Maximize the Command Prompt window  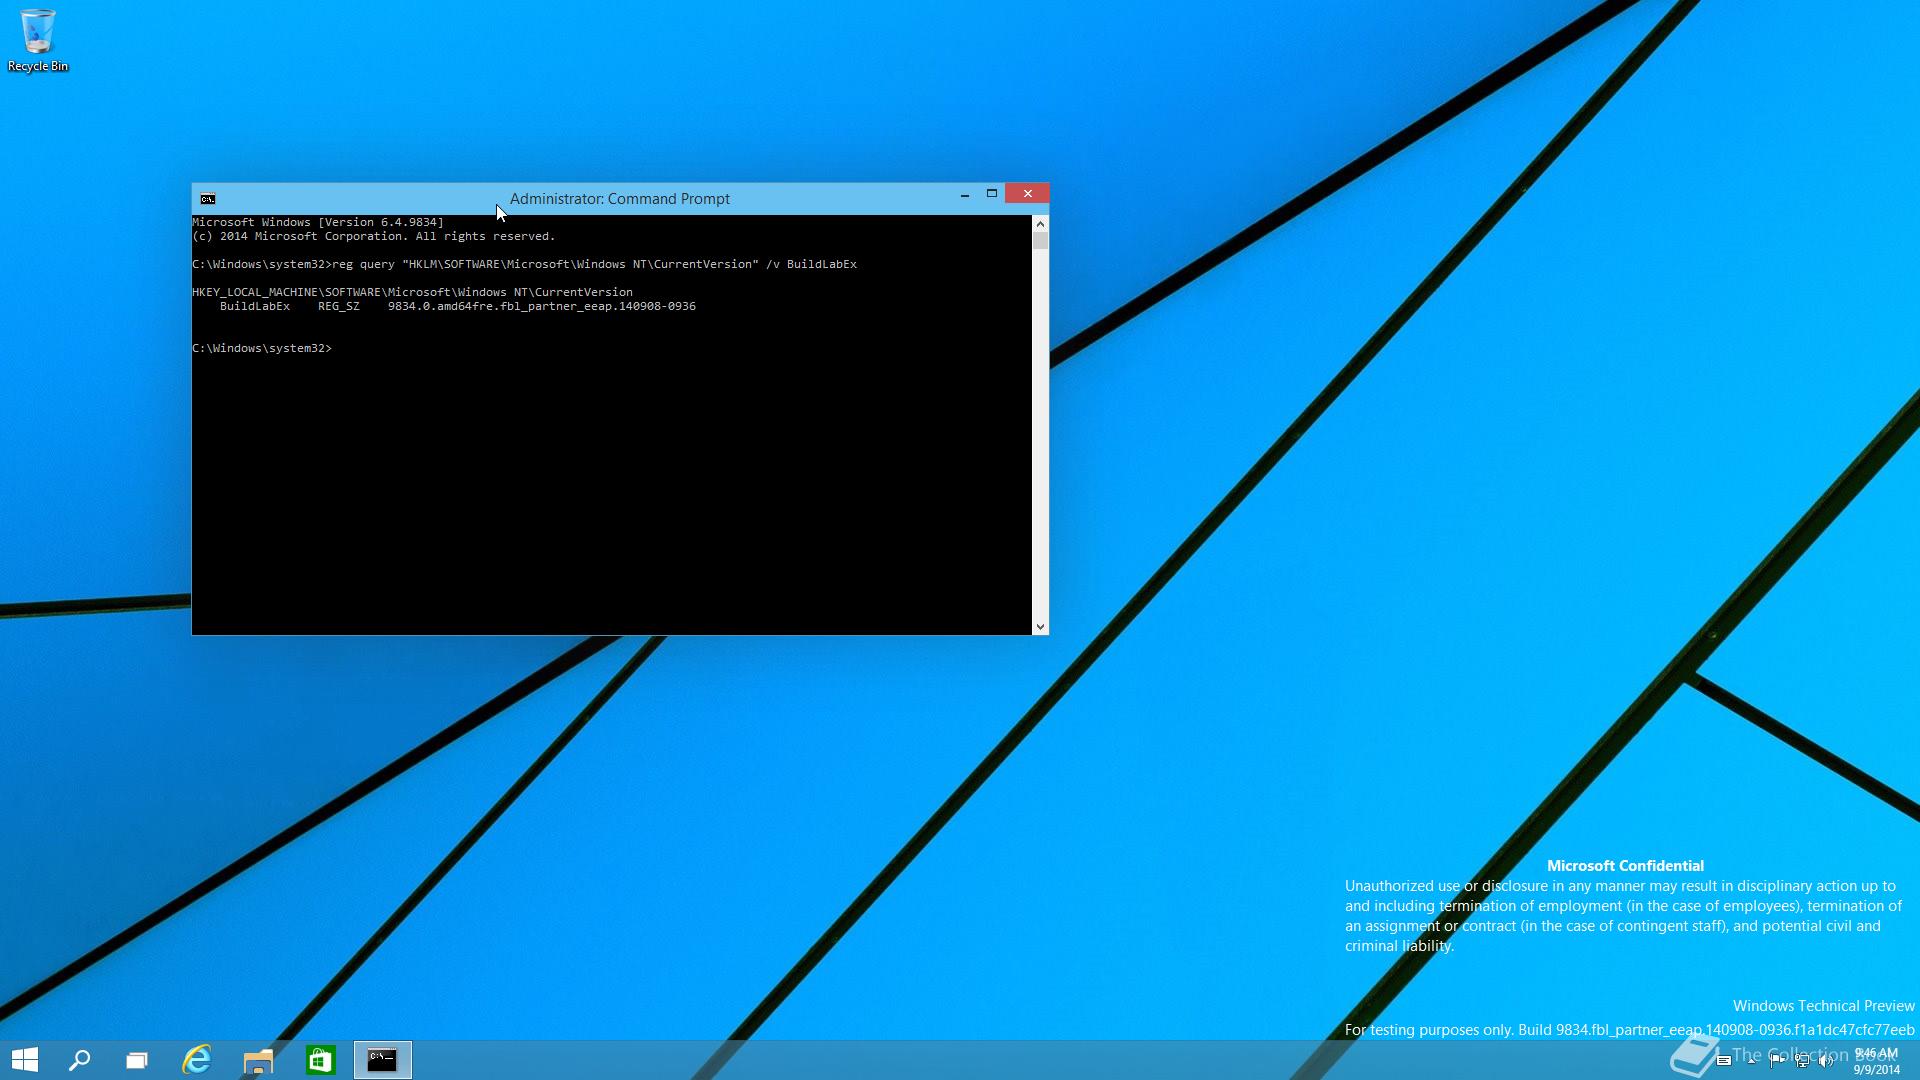click(x=992, y=194)
